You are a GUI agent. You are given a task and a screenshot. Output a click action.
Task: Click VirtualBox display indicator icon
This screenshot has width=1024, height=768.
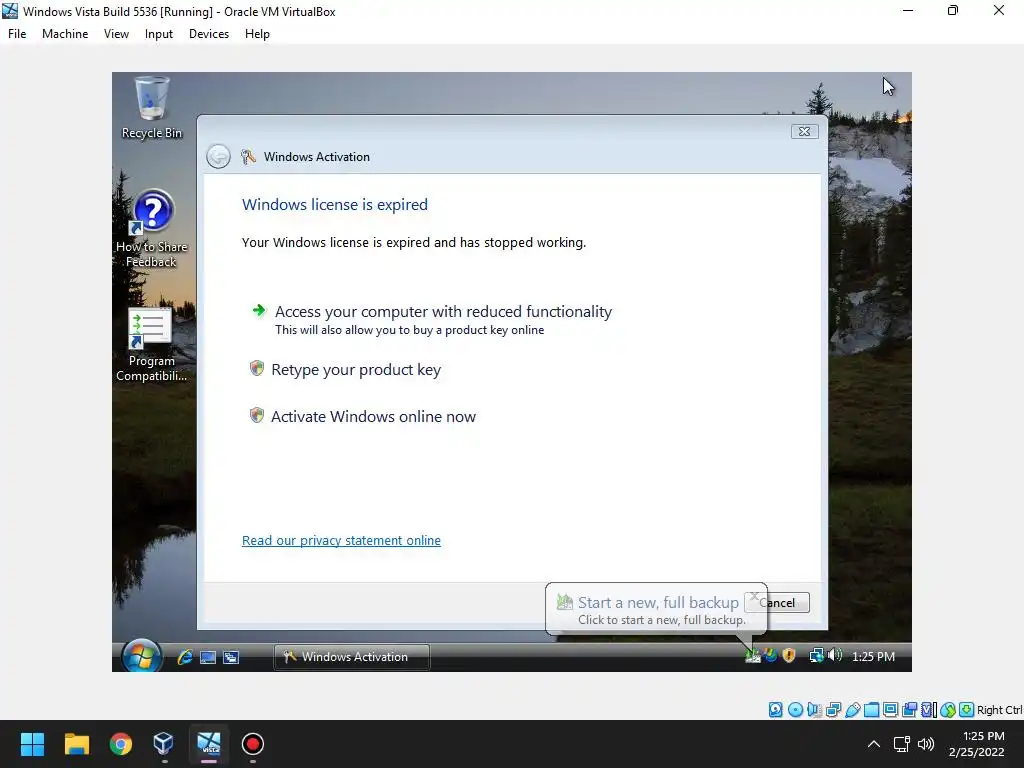coord(890,710)
